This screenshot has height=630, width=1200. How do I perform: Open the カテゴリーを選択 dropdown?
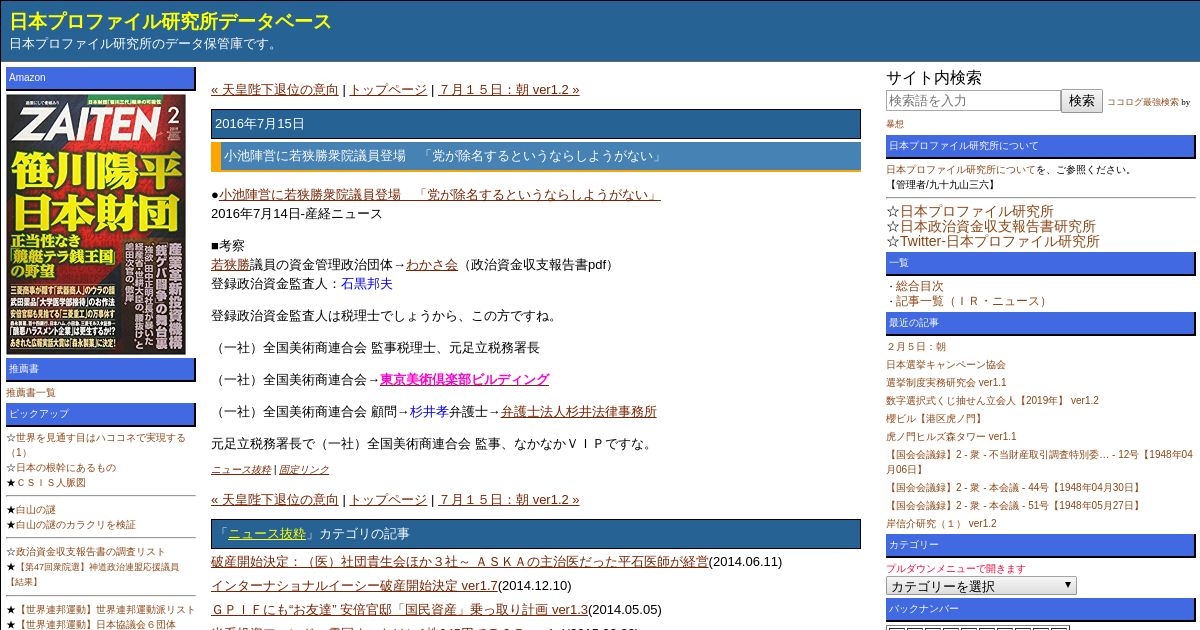pyautogui.click(x=981, y=586)
